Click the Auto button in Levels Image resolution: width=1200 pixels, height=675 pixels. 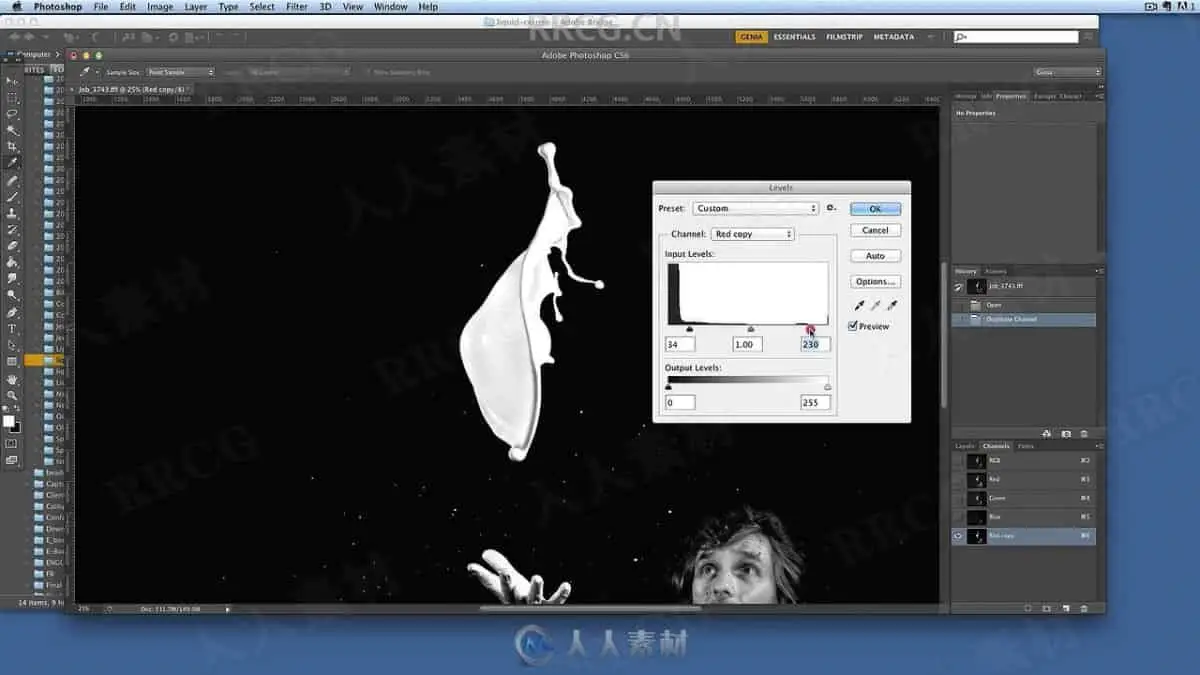tap(875, 256)
